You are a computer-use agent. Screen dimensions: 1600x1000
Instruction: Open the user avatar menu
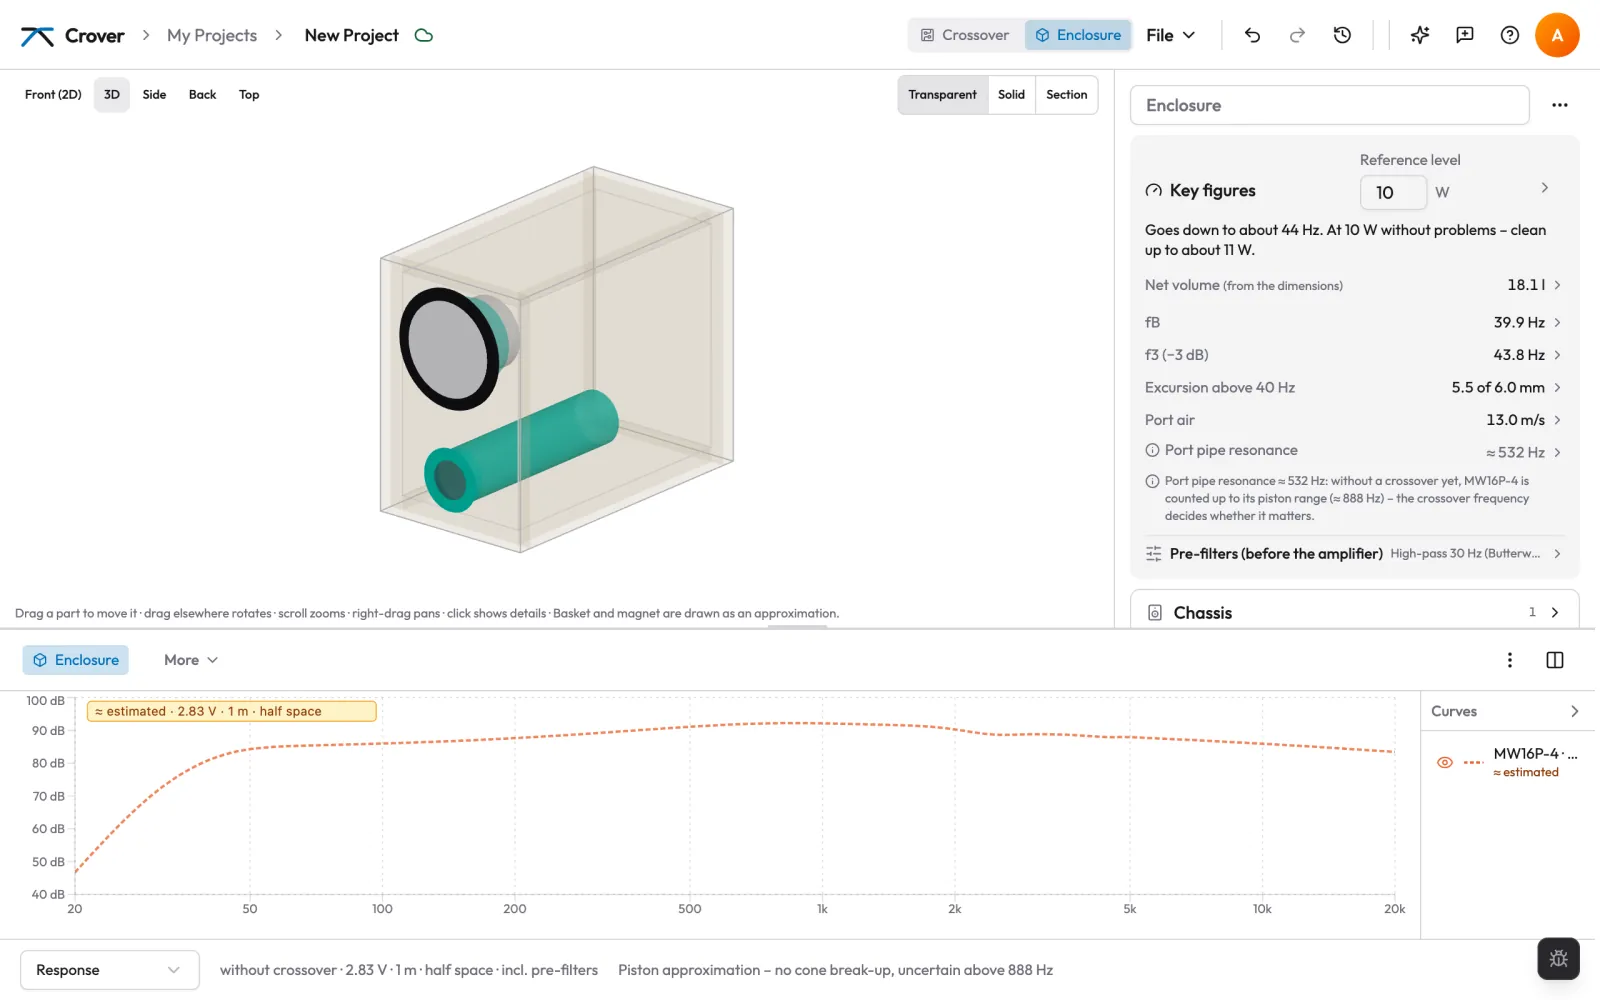(1557, 35)
